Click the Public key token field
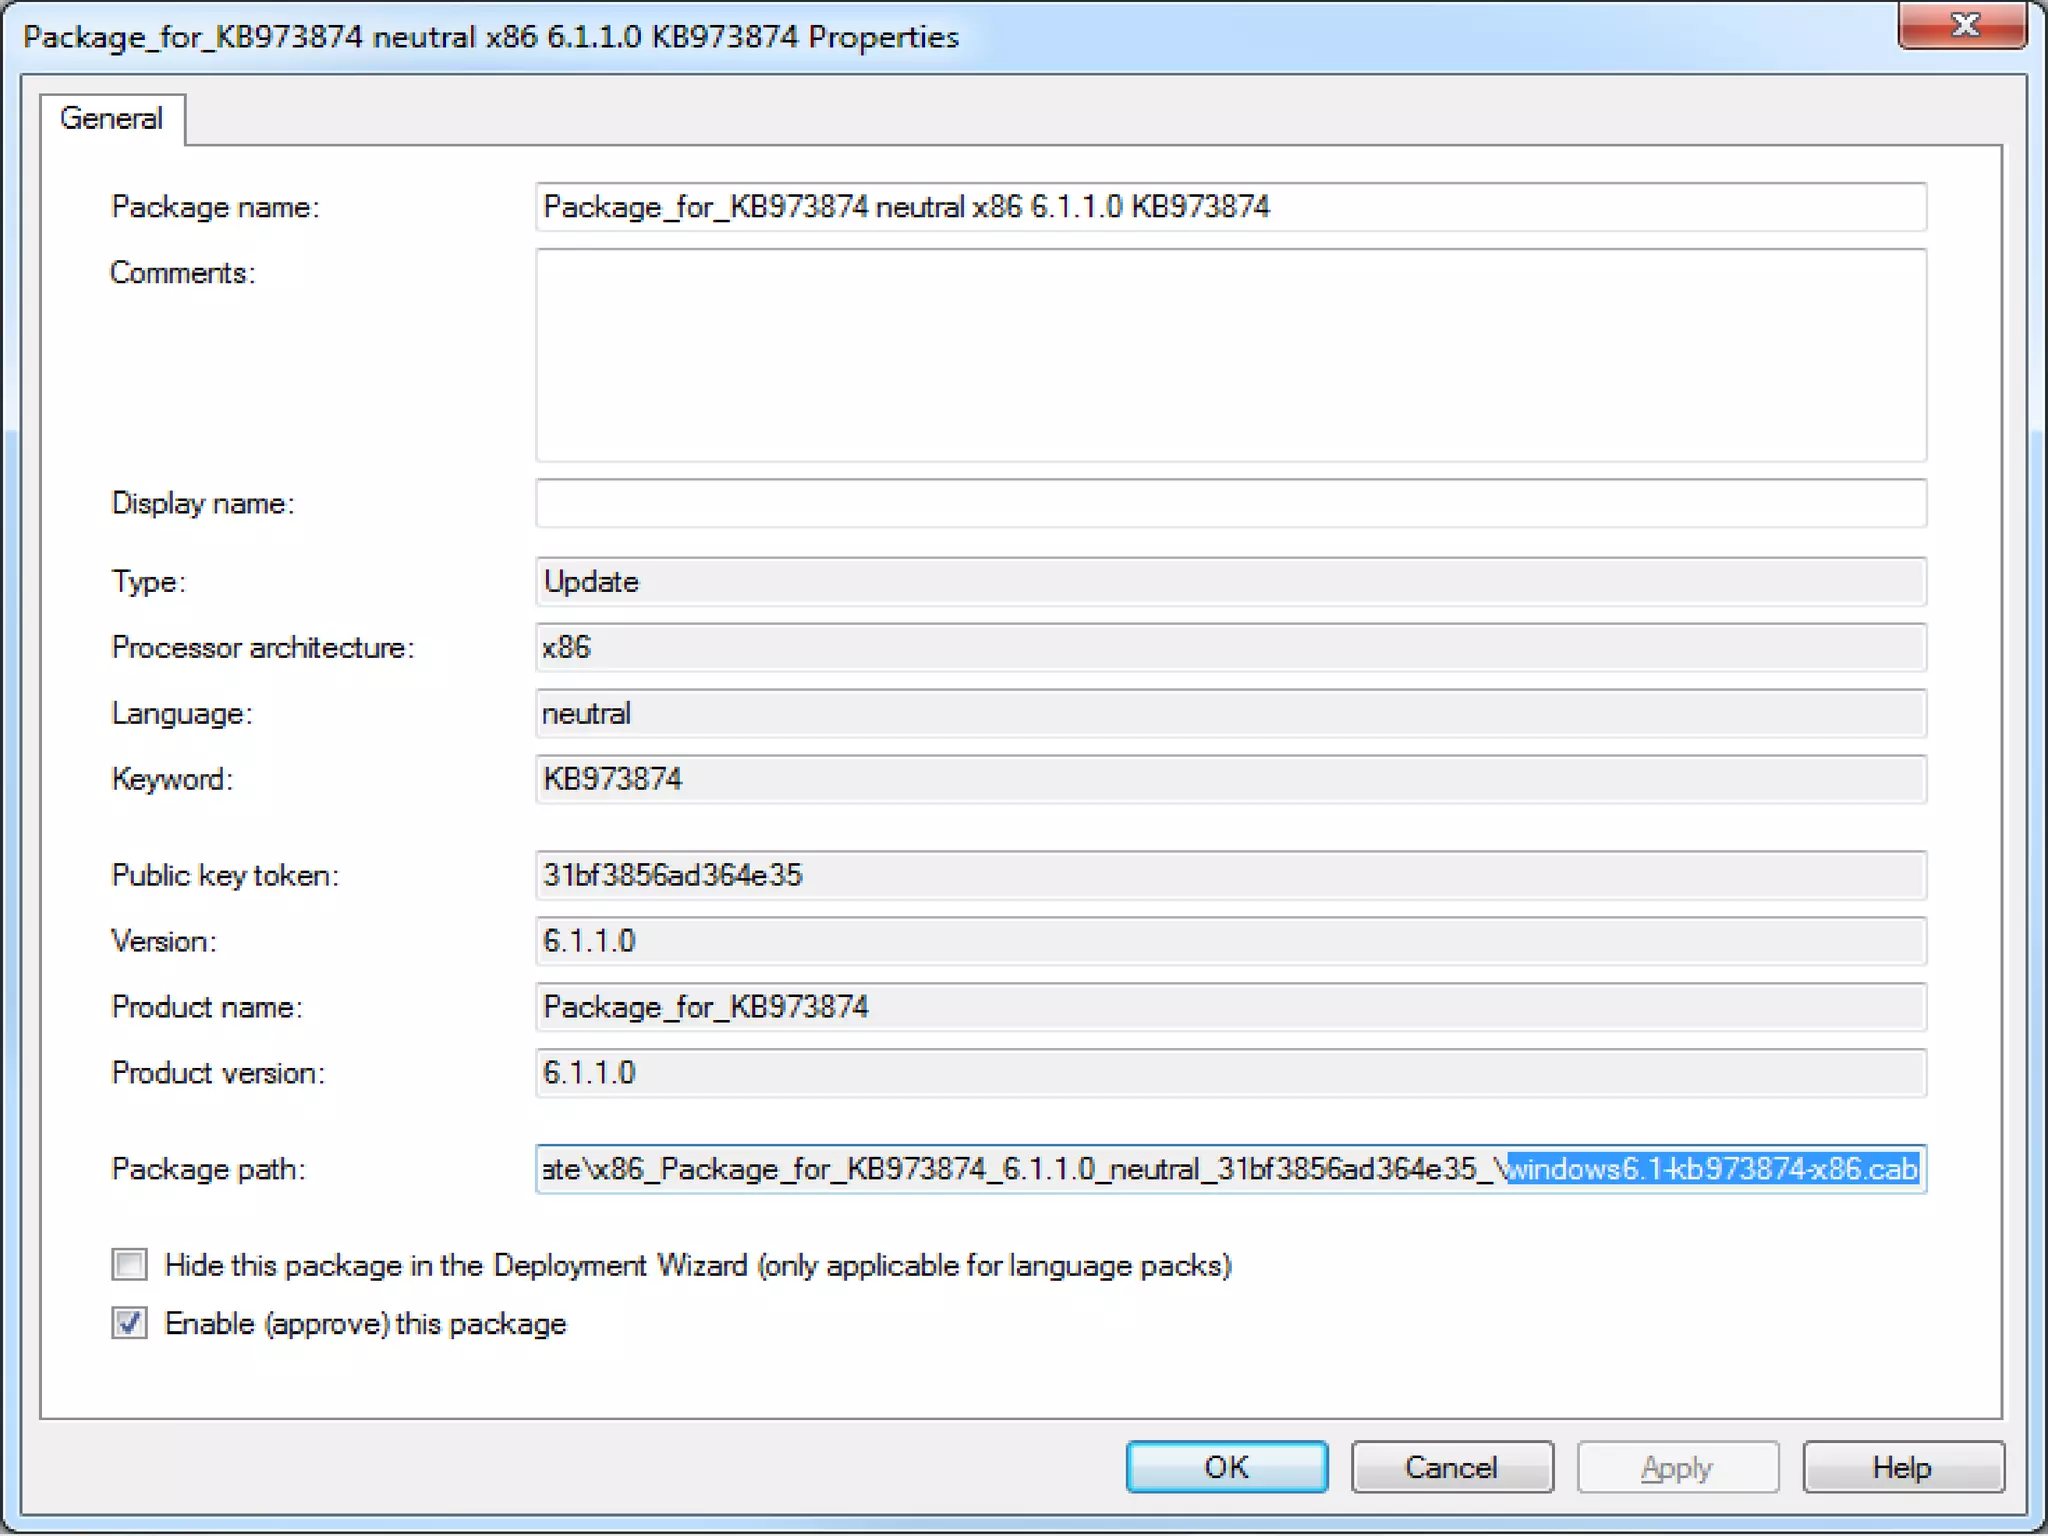The image size is (2048, 1536). (x=1231, y=876)
